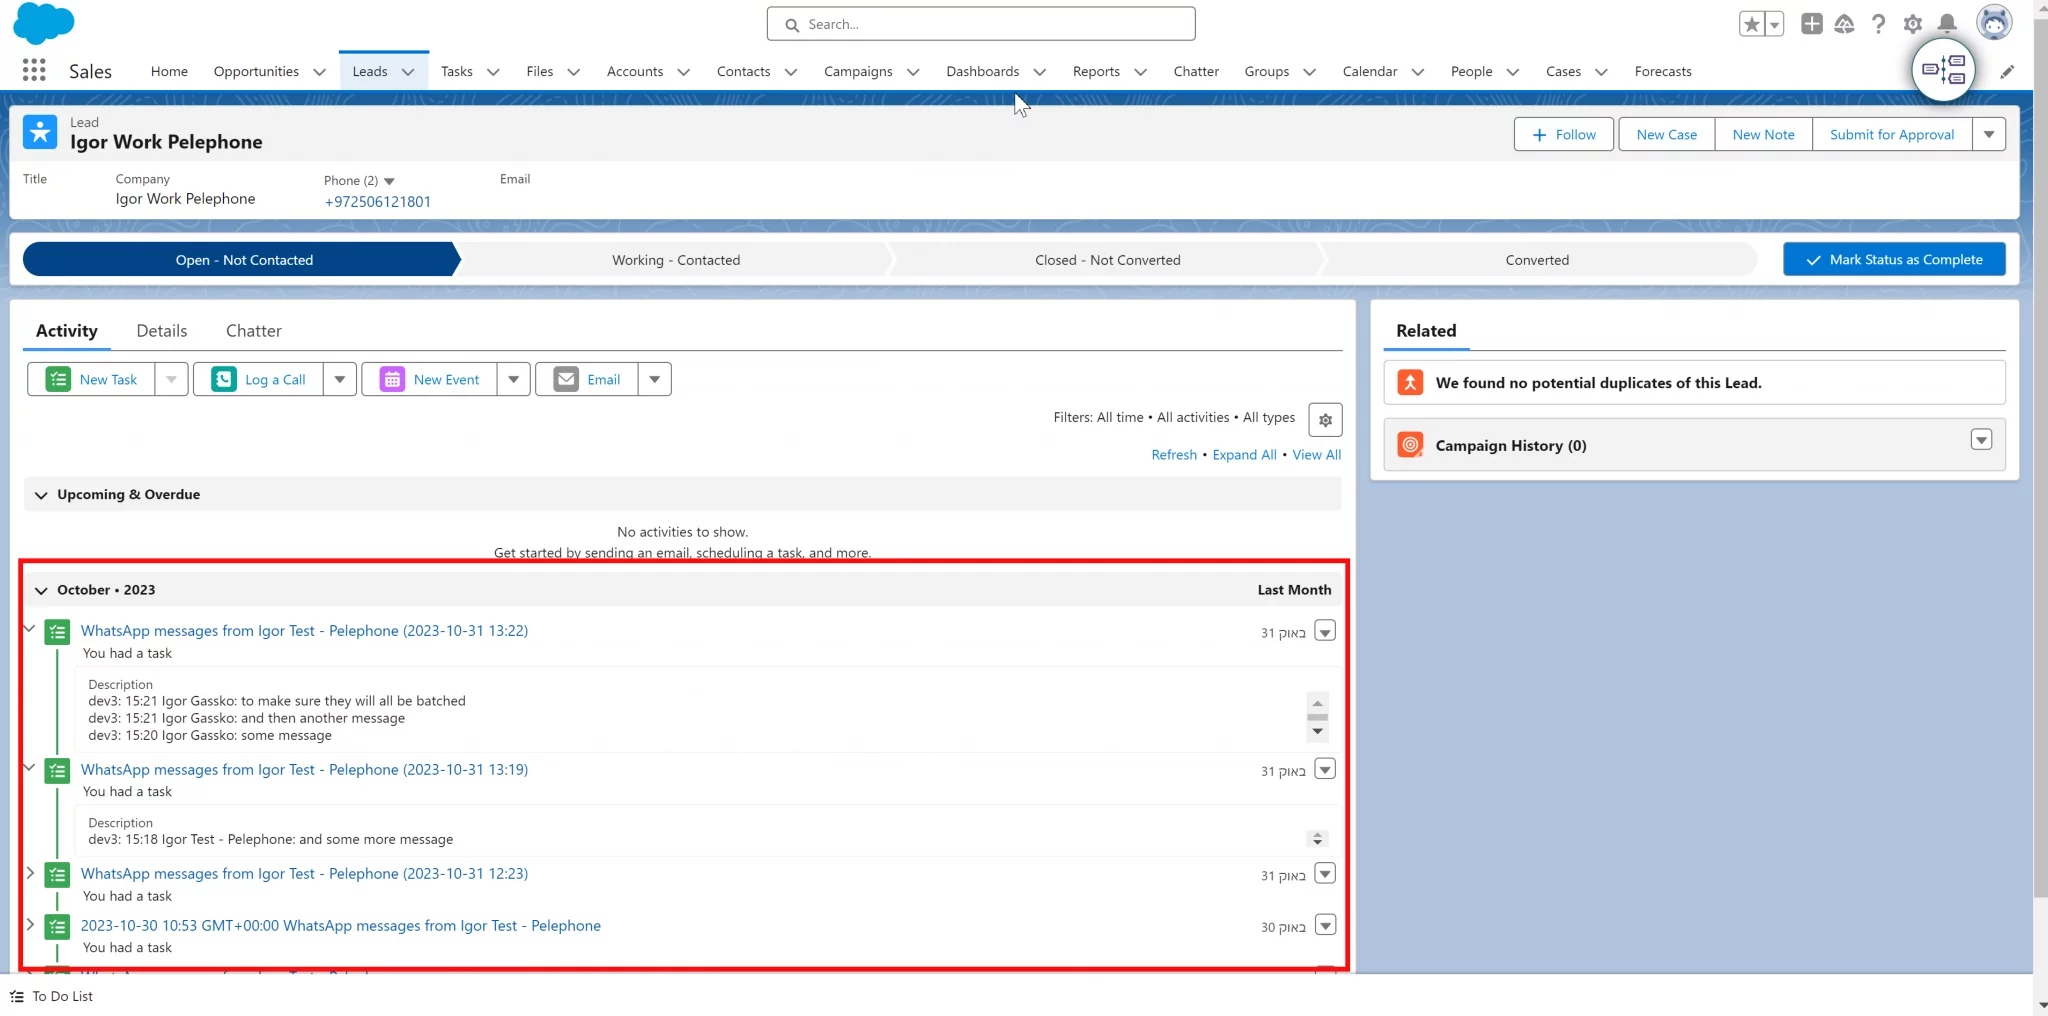Select the edit page pencil icon
Viewport: 2048px width, 1016px height.
pyautogui.click(x=2007, y=71)
